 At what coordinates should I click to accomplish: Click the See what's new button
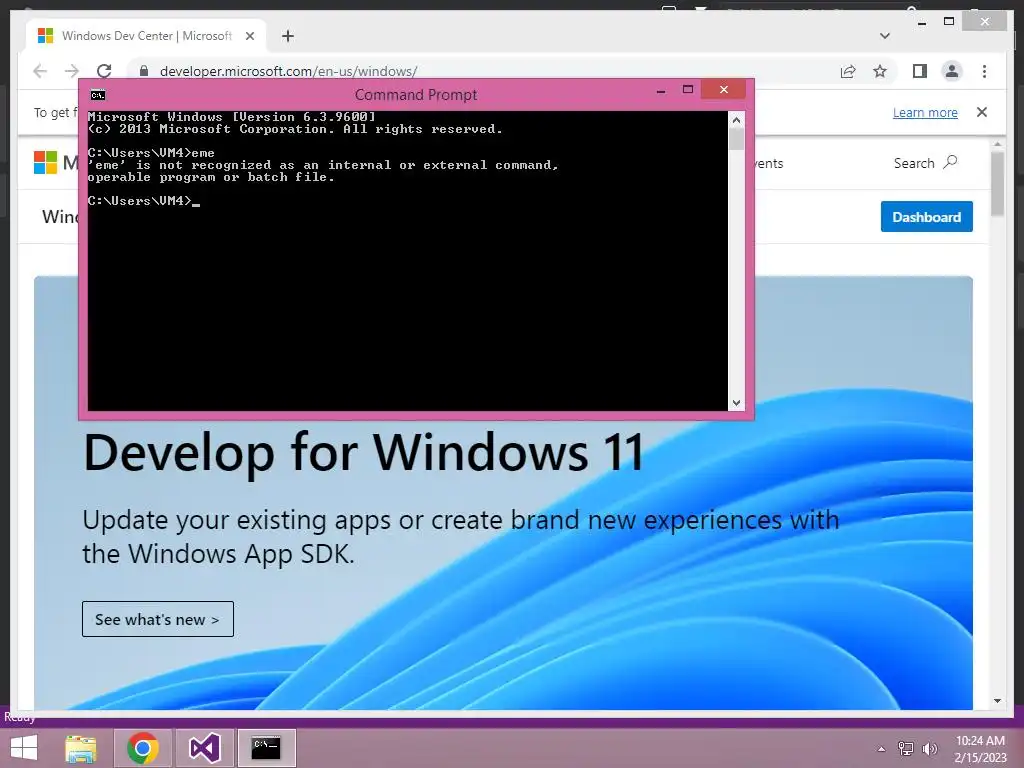pos(157,619)
